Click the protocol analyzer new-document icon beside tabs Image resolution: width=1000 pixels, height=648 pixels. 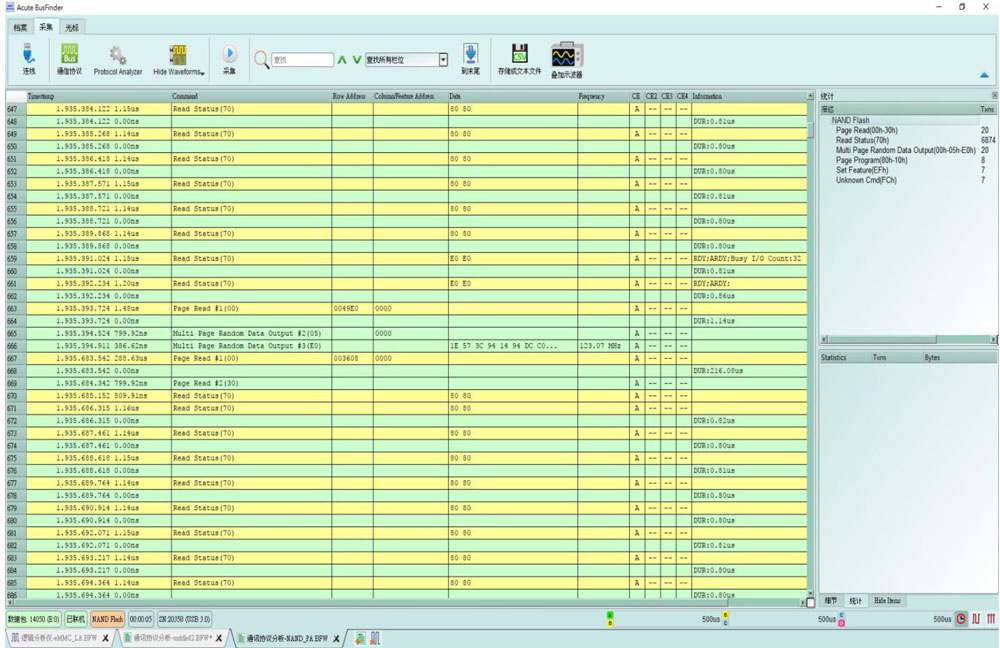[361, 638]
